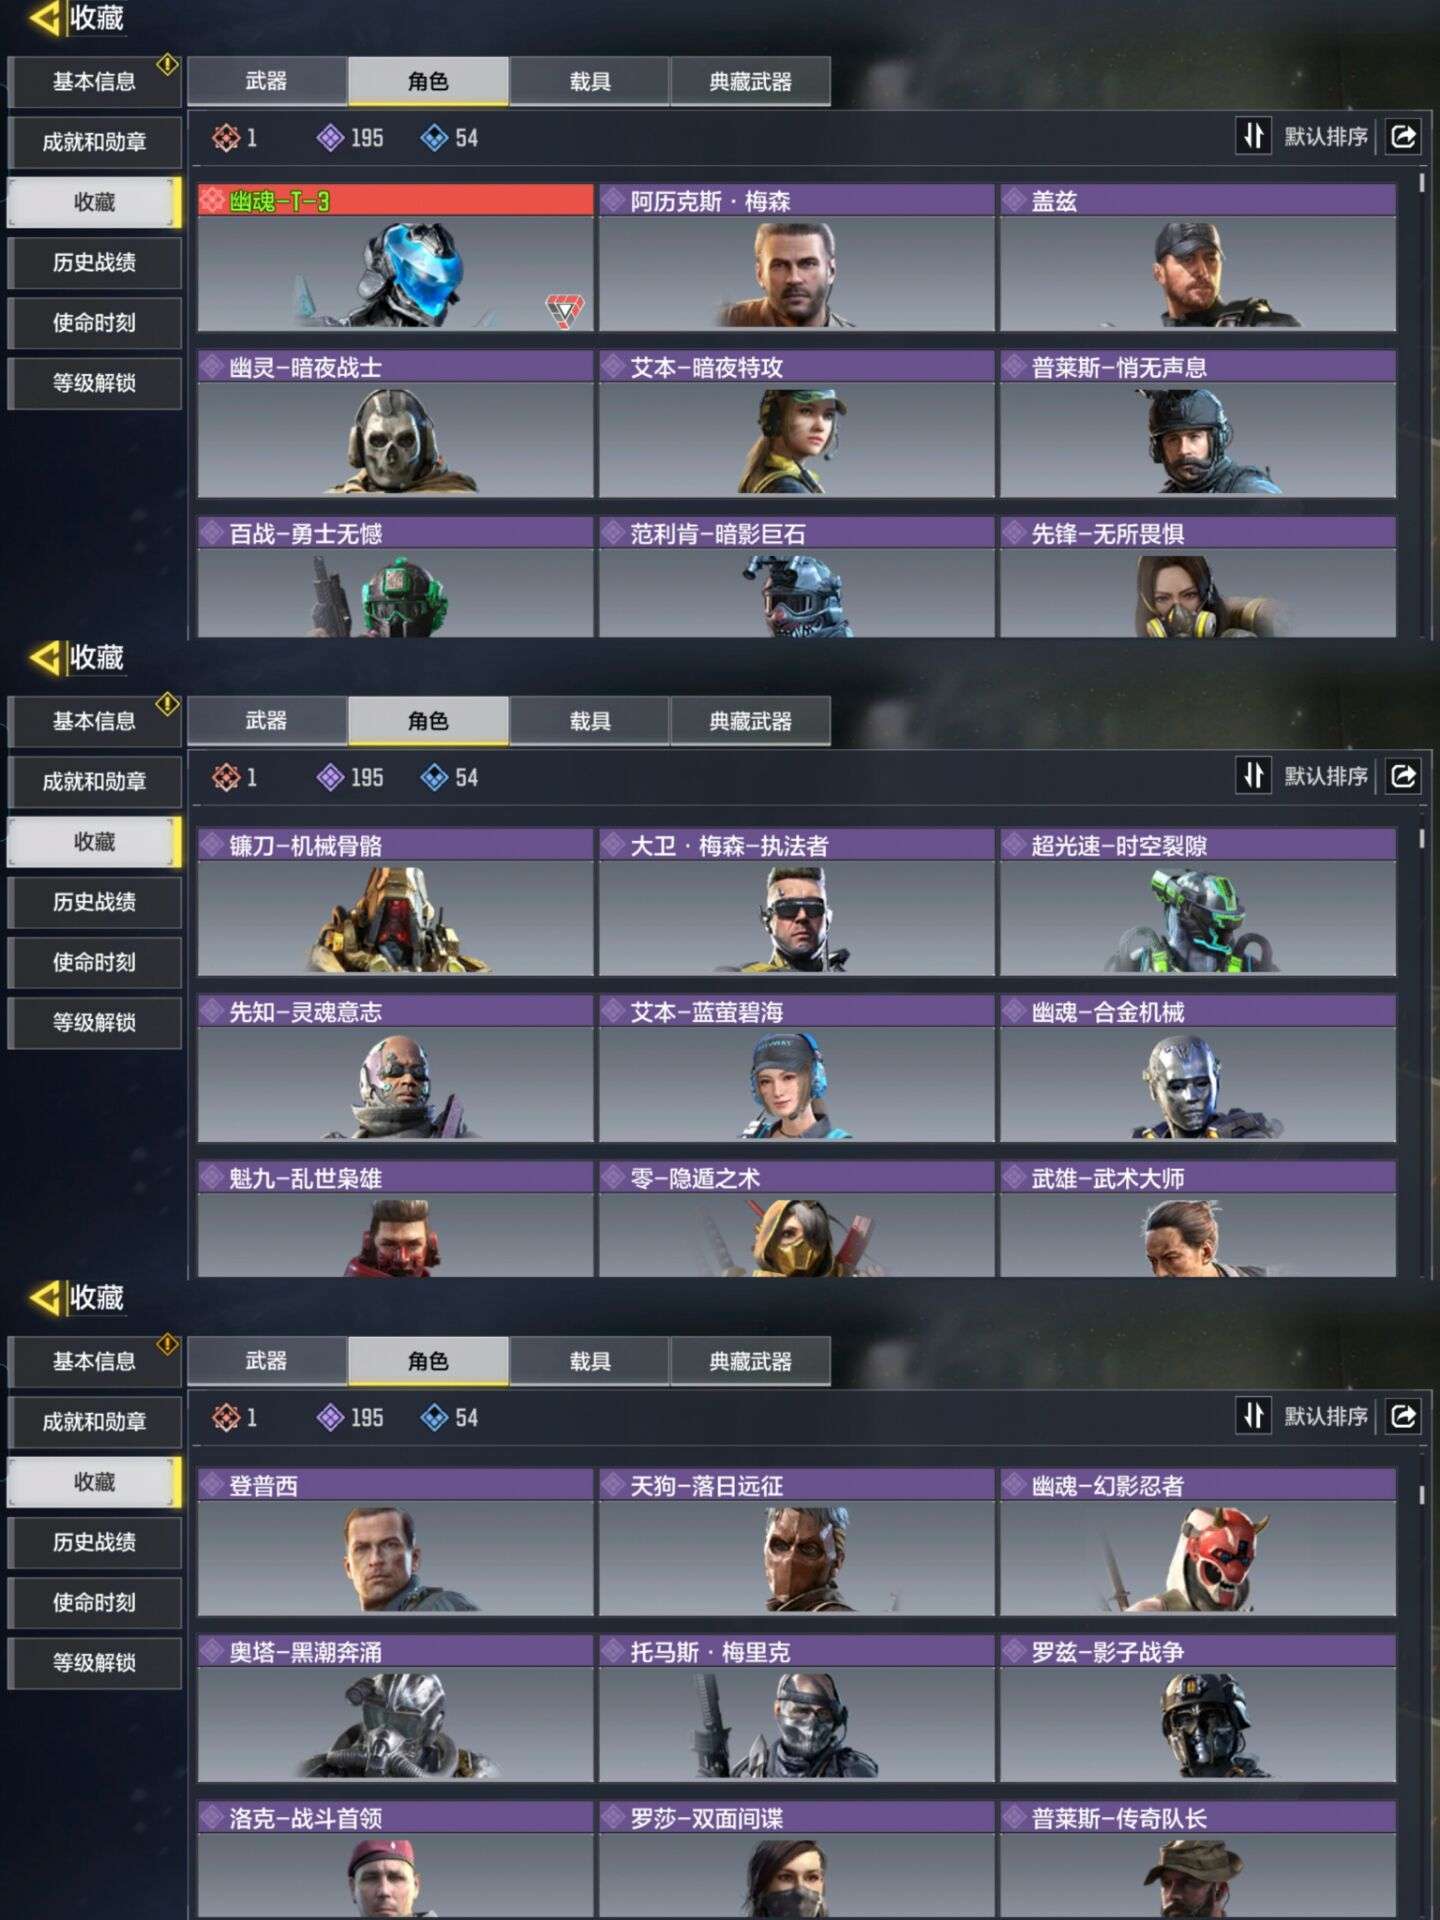The height and width of the screenshot is (1920, 1440).
Task: Open 成就和勋章 in sidebar beside 登普西 panel
Action: click(94, 1421)
